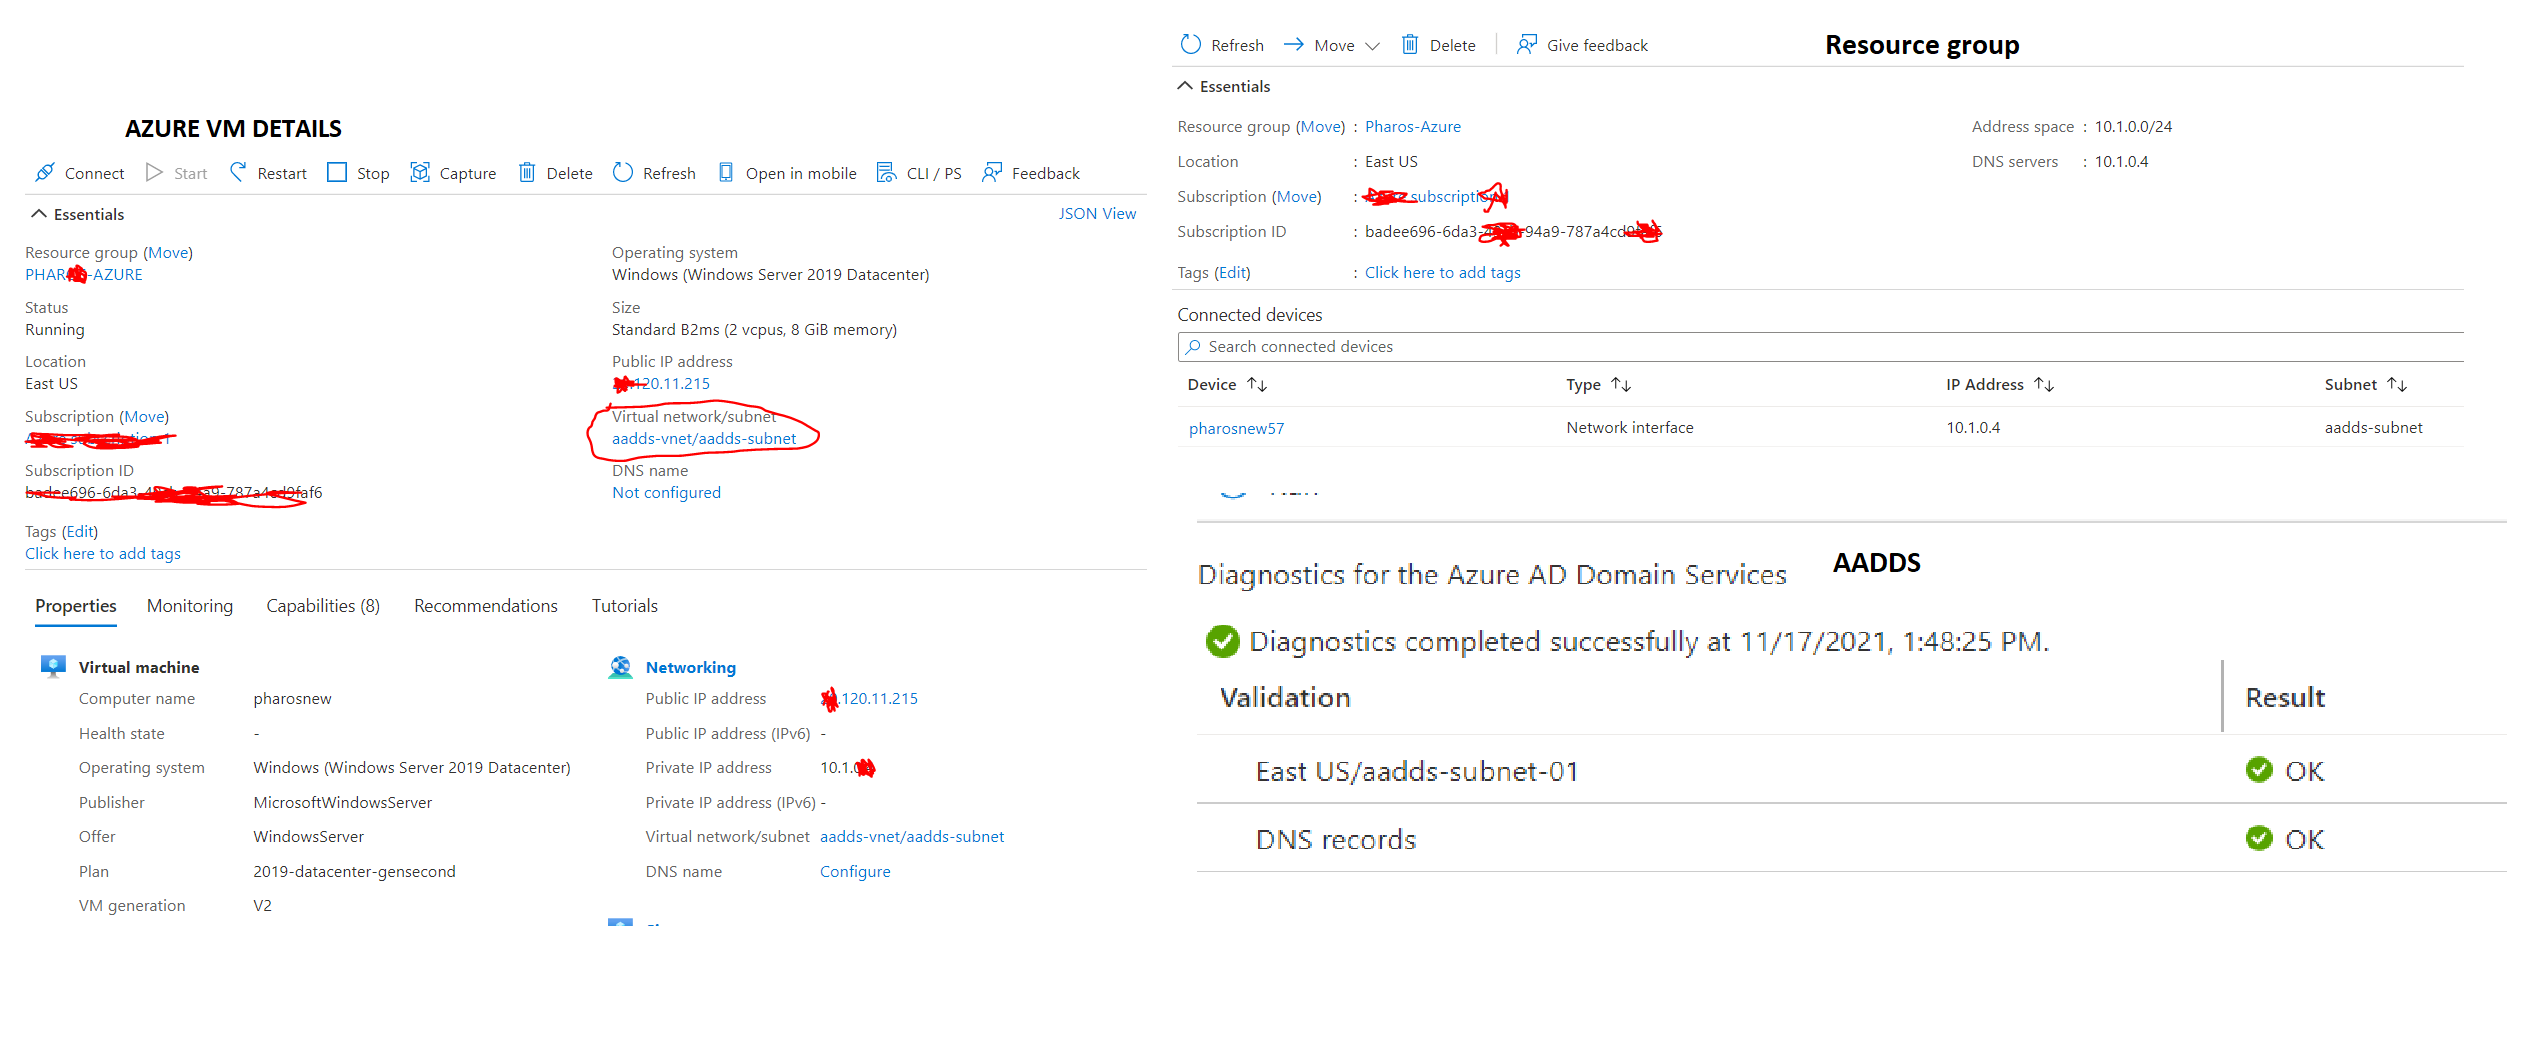Viewport: 2528px width, 1048px height.
Task: Click aadds-vnet/aadds-subnet link under Networking
Action: [x=912, y=837]
